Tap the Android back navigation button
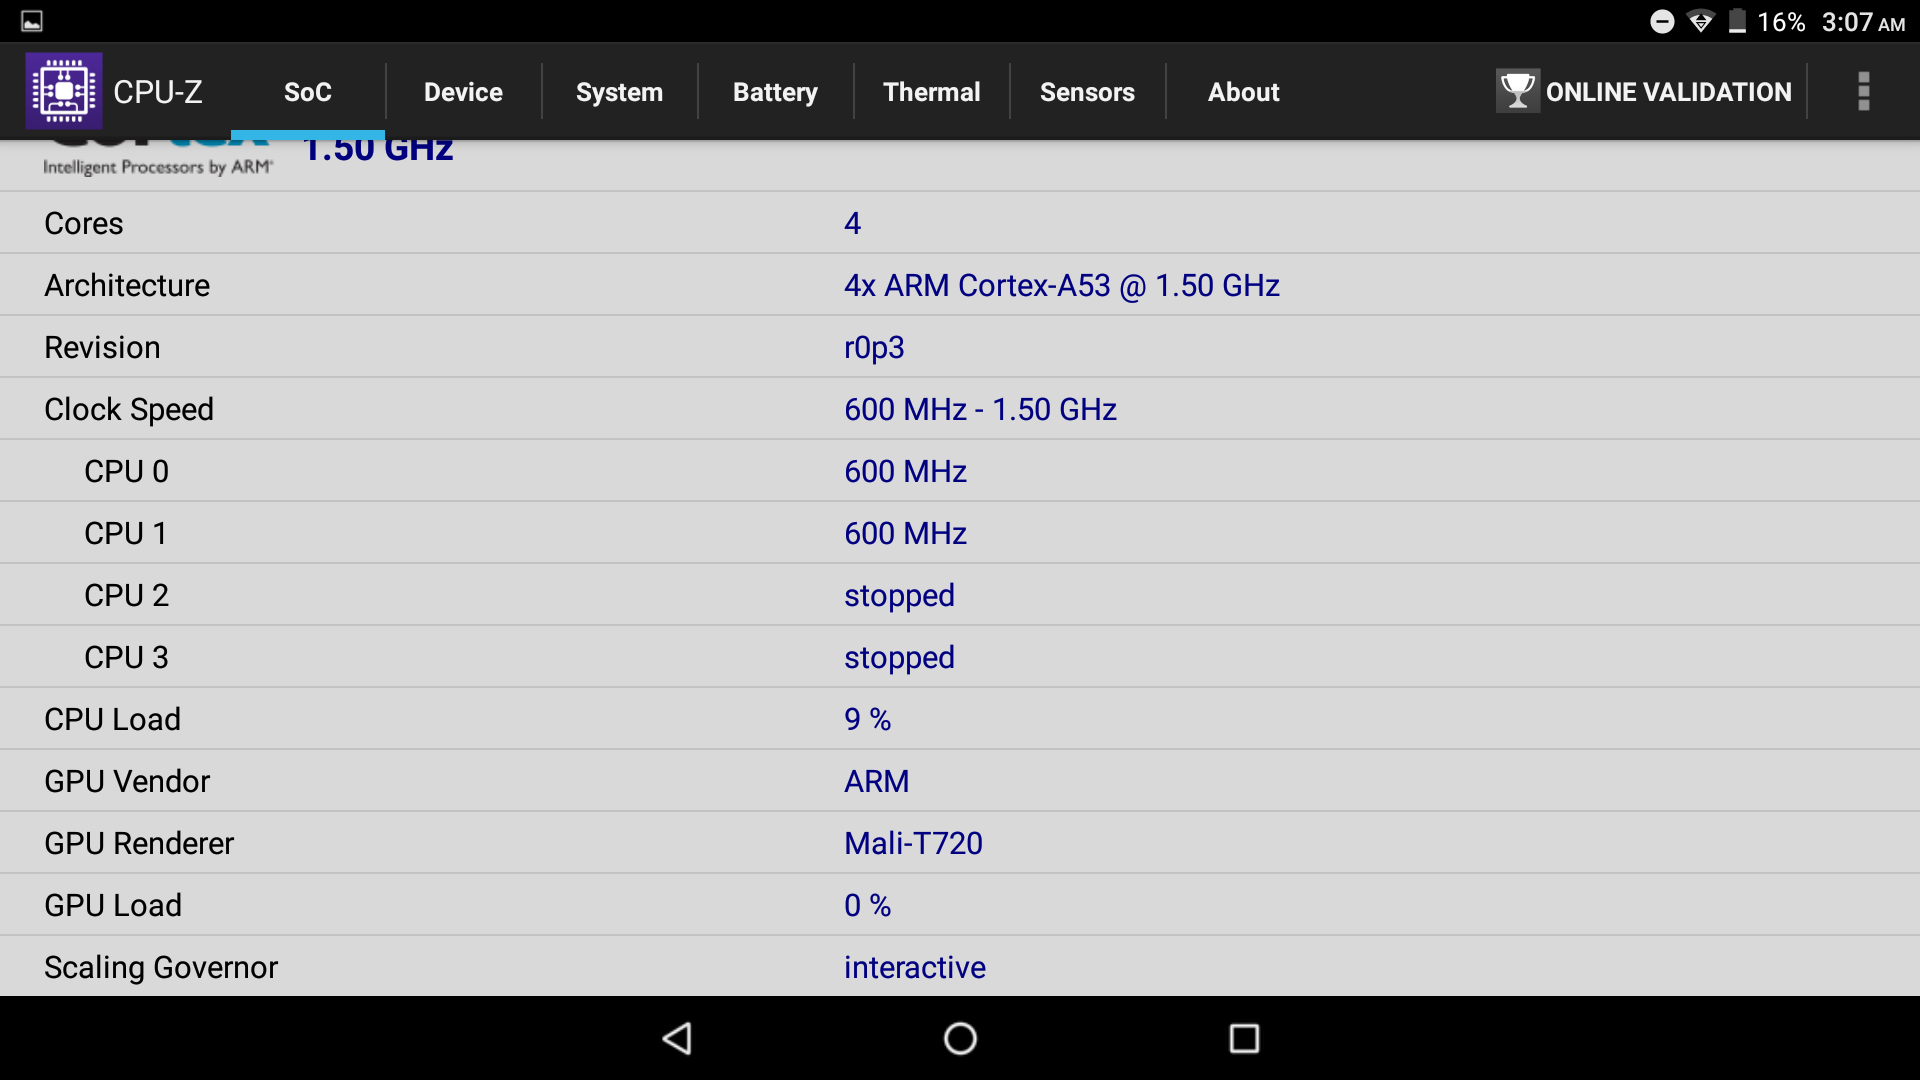Viewport: 1920px width, 1080px height. 678,1038
